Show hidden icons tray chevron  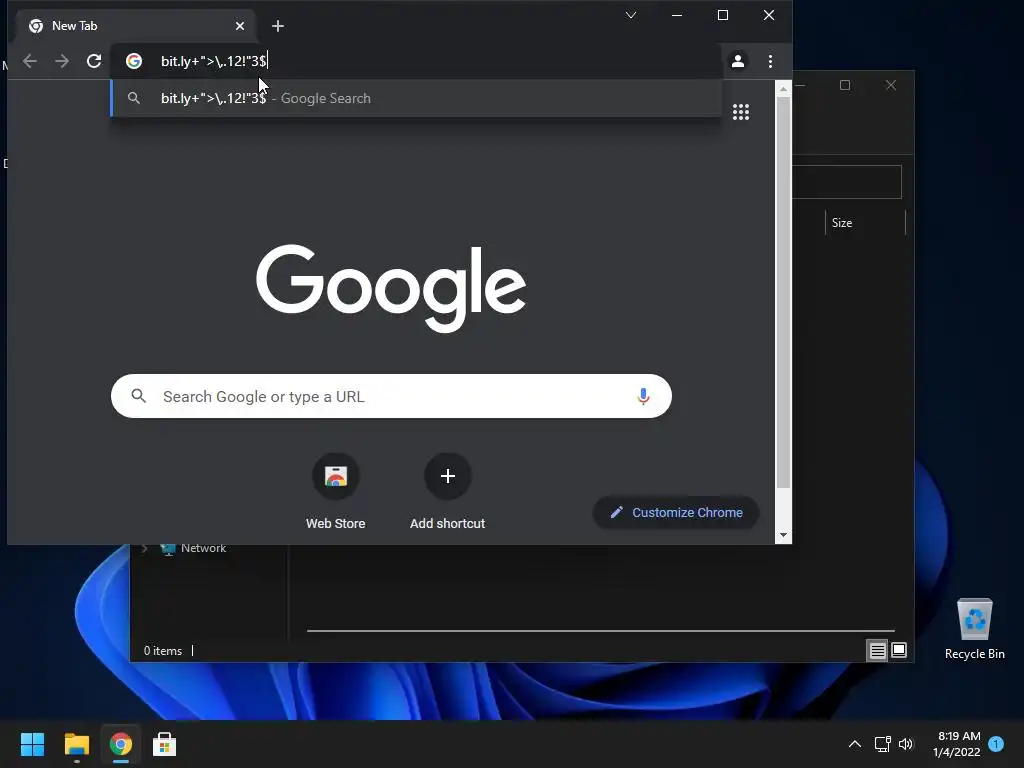854,744
